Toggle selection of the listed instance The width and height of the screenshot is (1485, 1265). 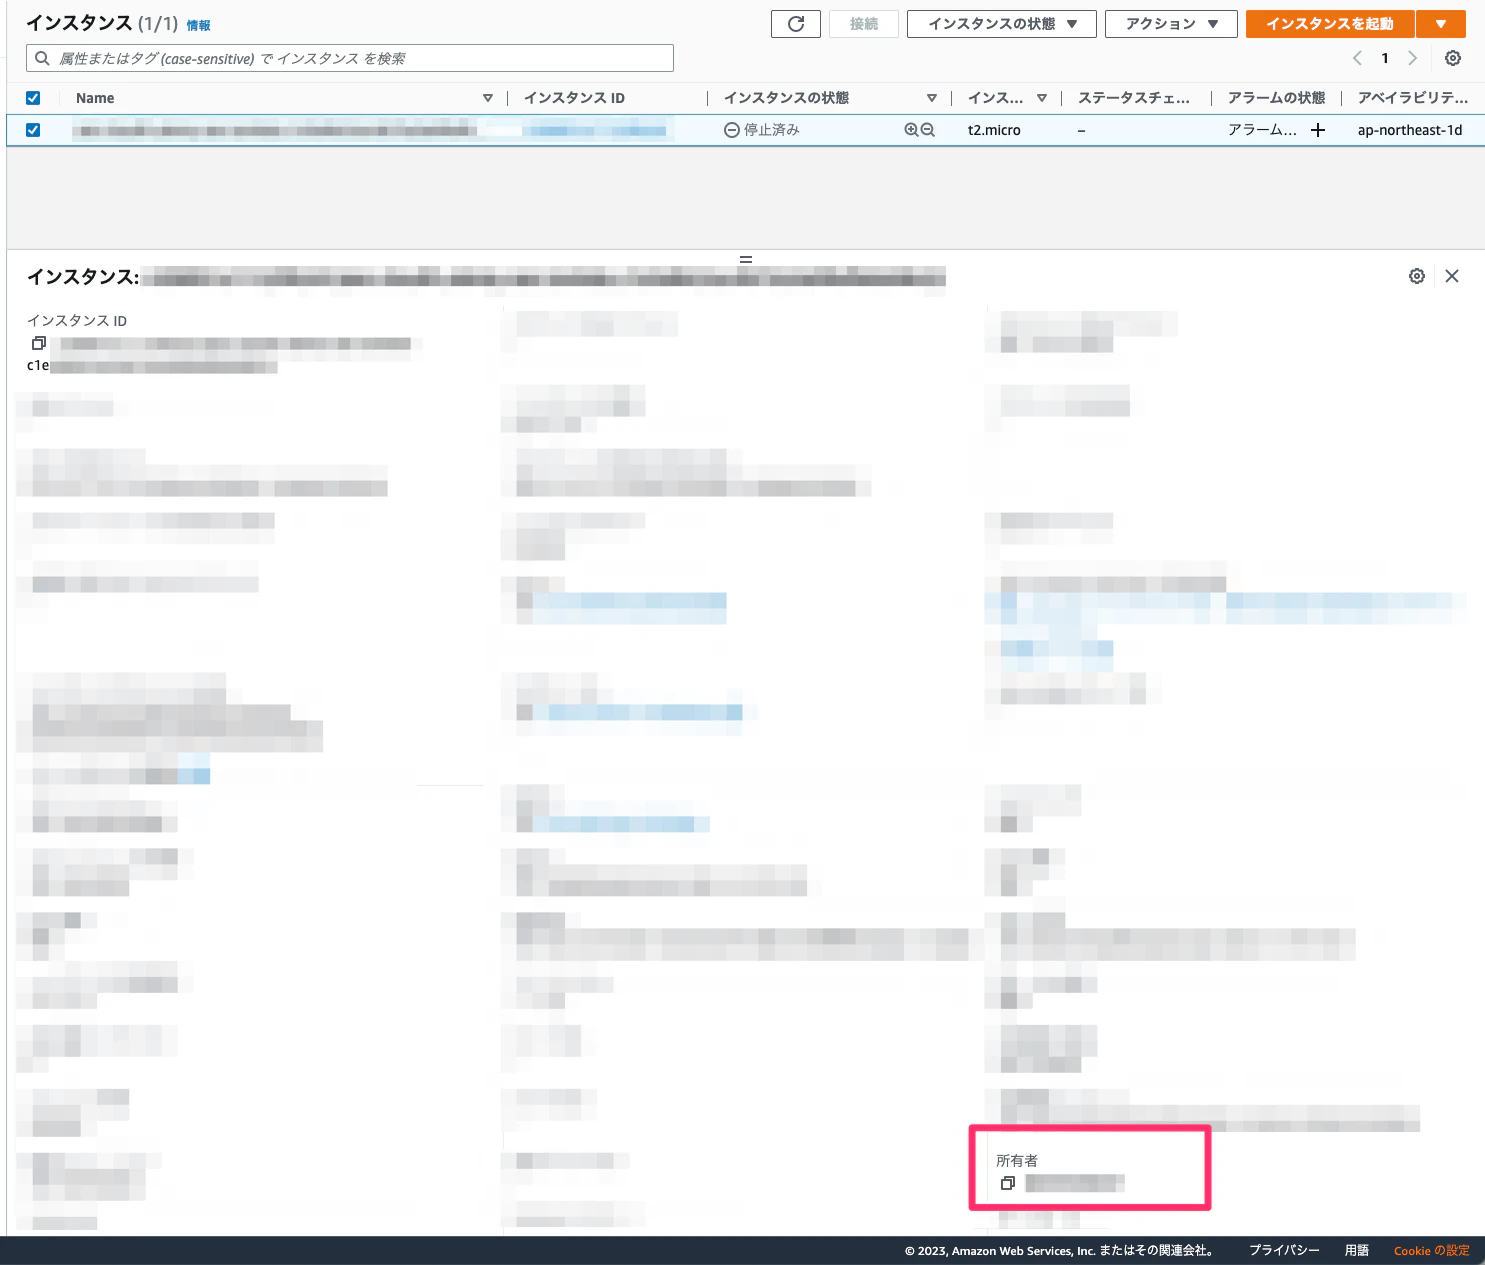[x=33, y=129]
